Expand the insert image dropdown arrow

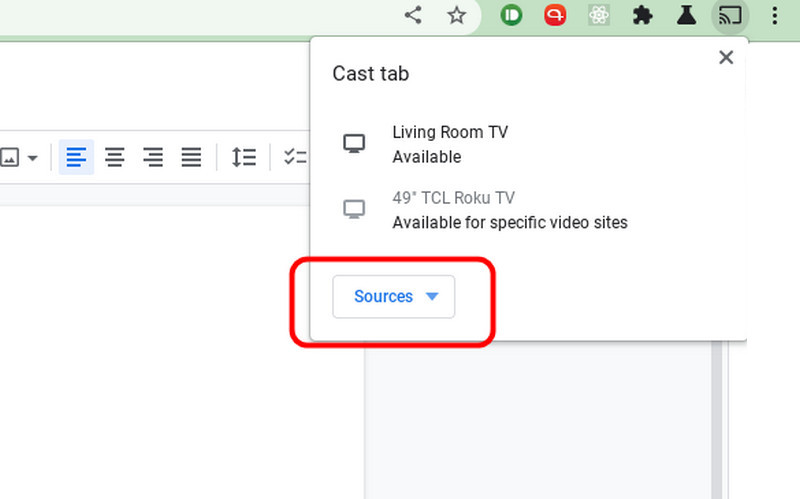[33, 158]
